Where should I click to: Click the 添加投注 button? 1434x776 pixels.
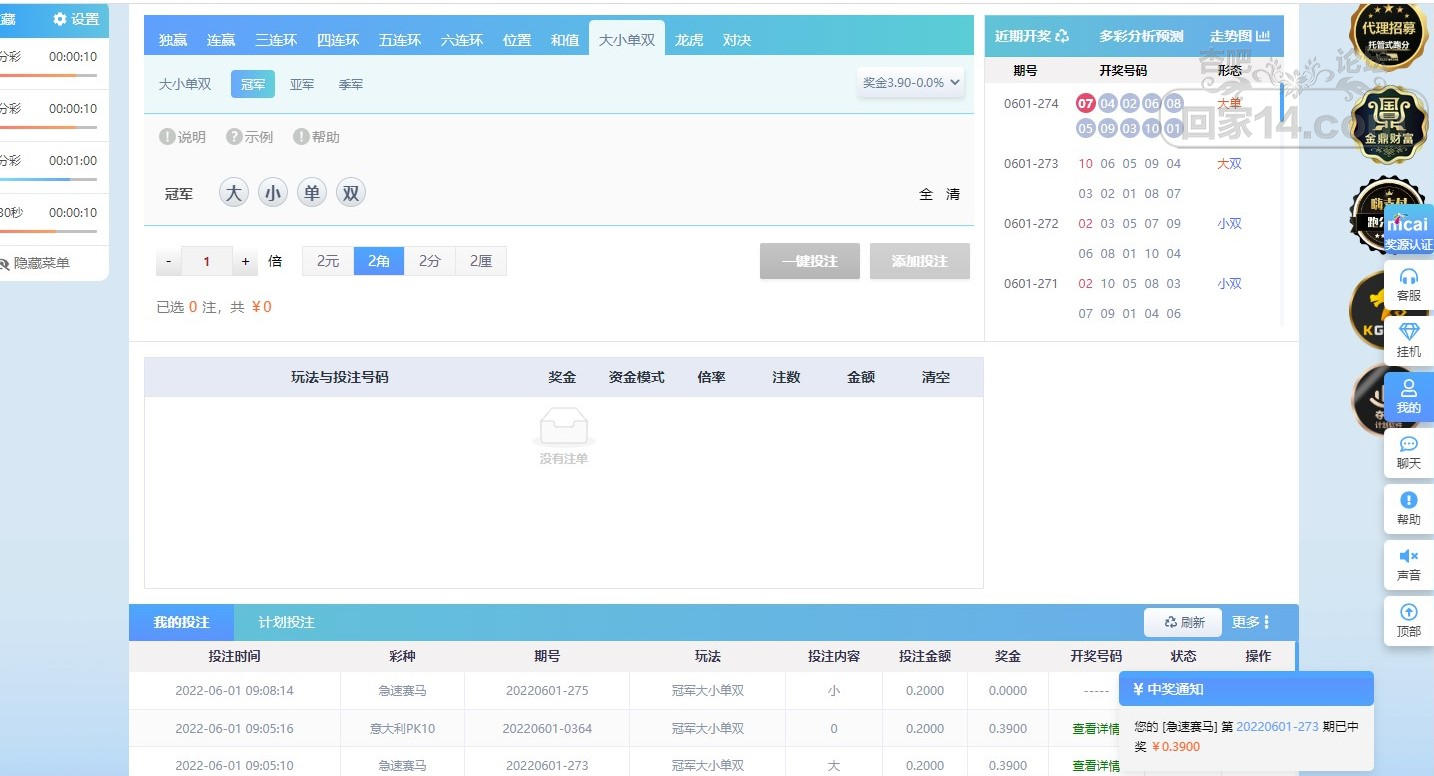click(x=919, y=261)
